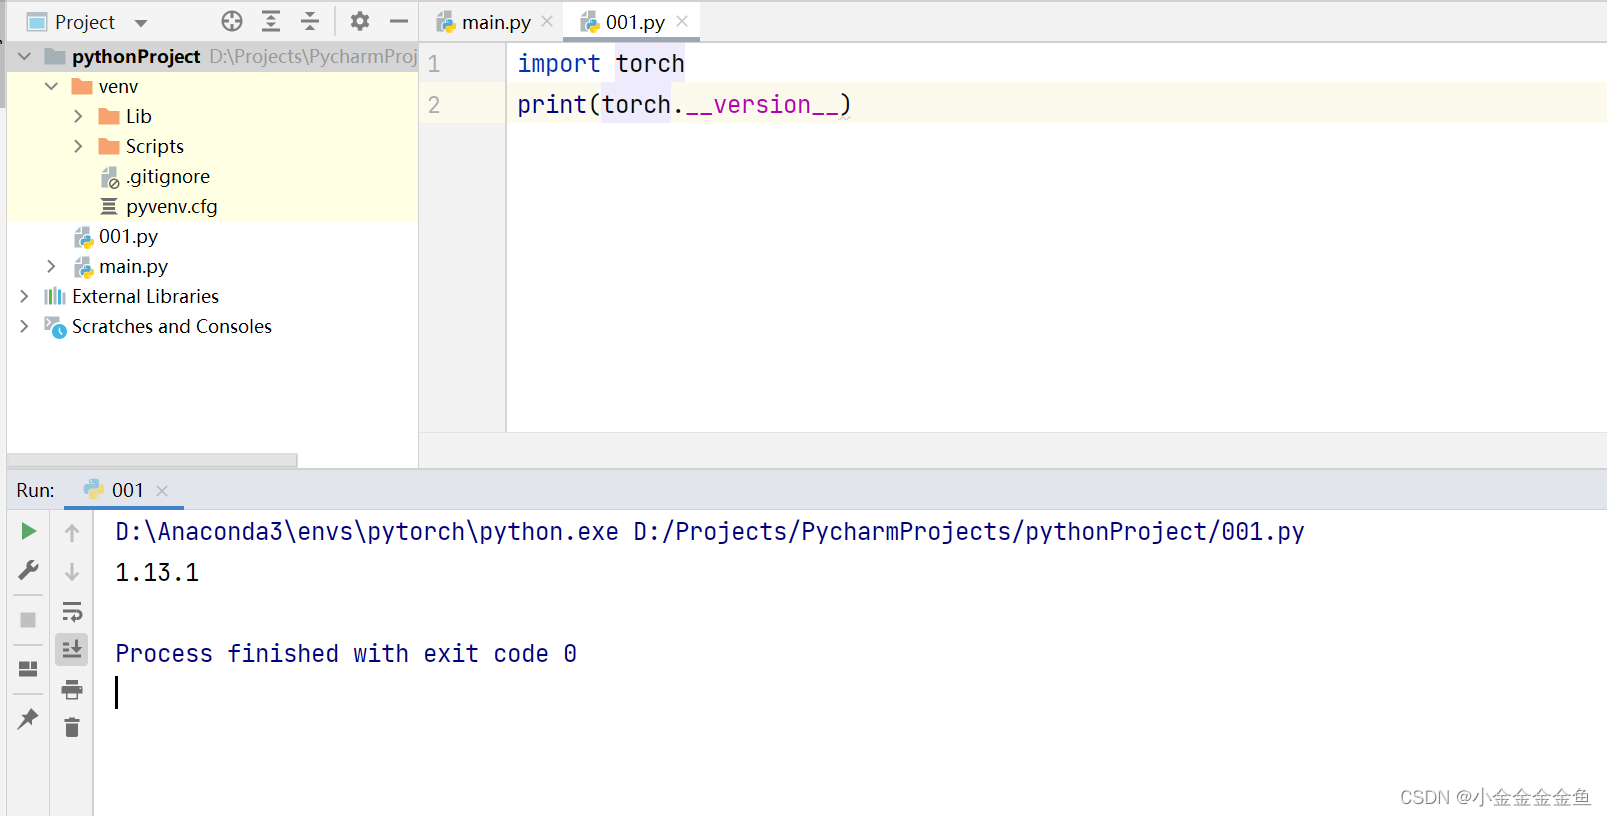Pin the Run tab
Screen dimensions: 1607x816
pos(28,718)
